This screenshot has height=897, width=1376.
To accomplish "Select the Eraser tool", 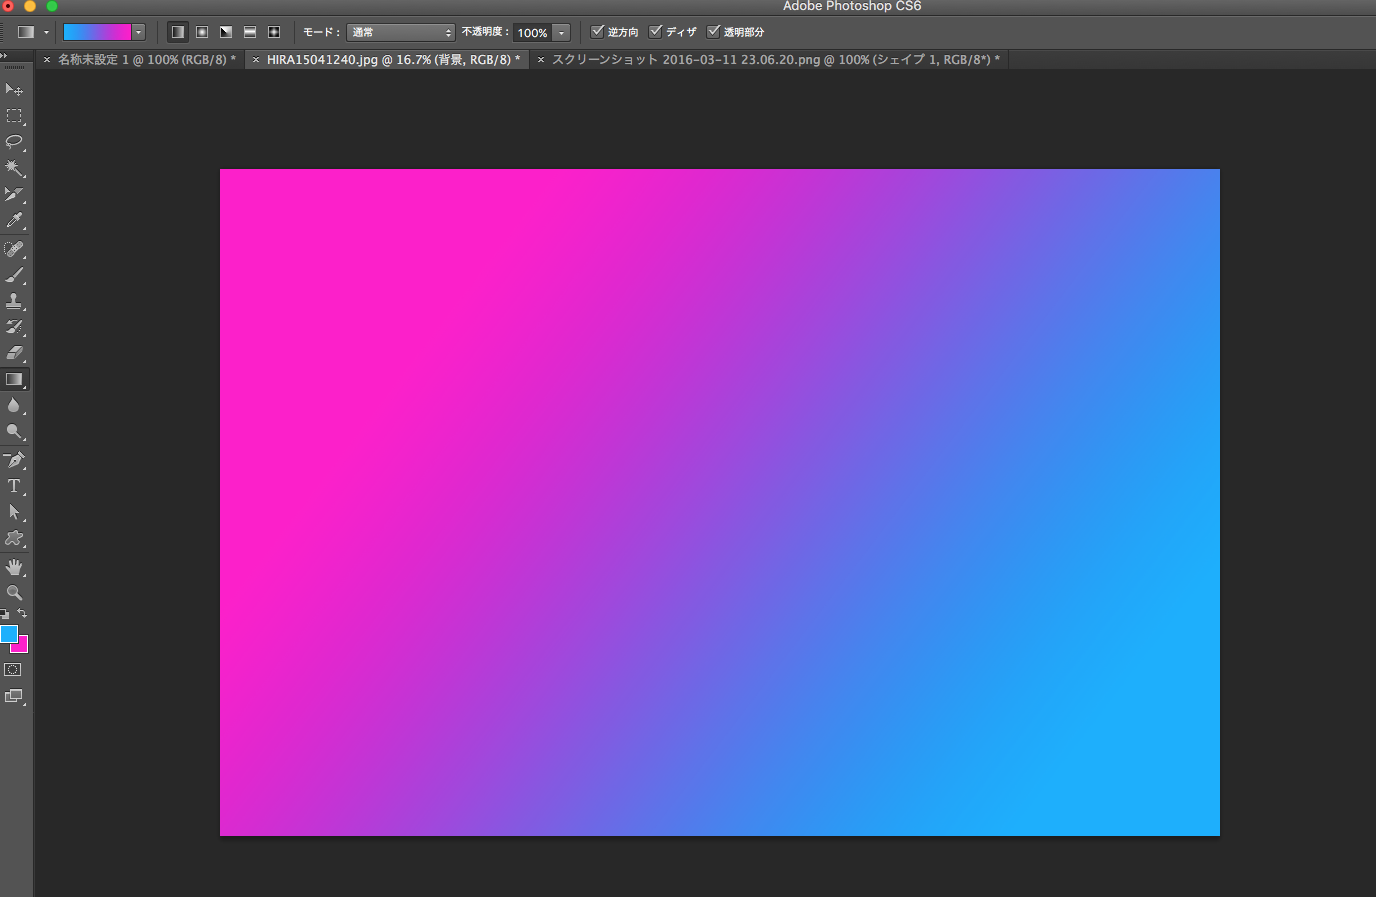I will (14, 353).
